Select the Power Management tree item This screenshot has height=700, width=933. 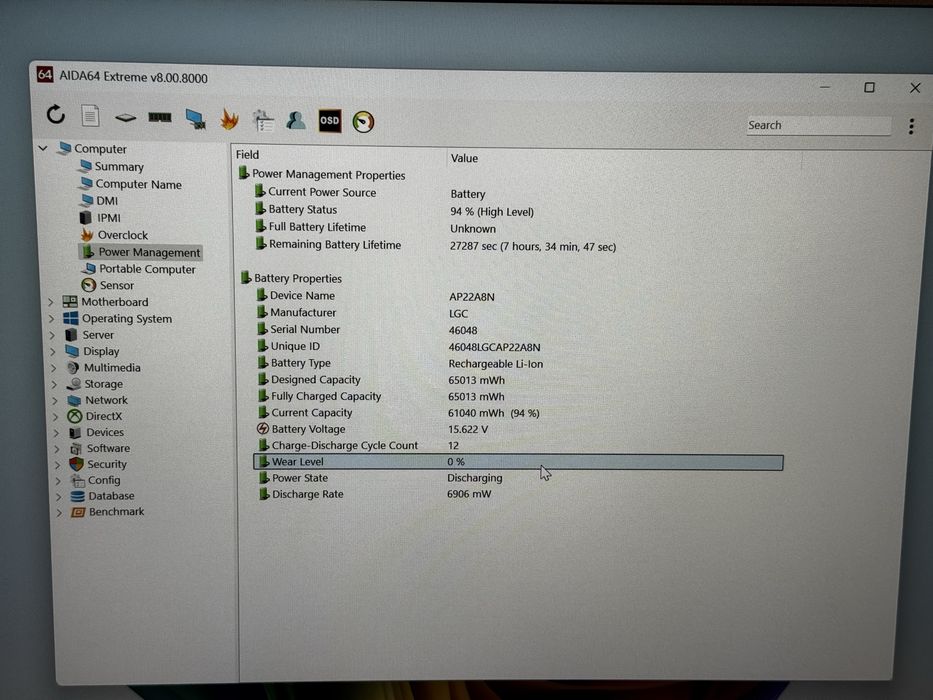[140, 252]
